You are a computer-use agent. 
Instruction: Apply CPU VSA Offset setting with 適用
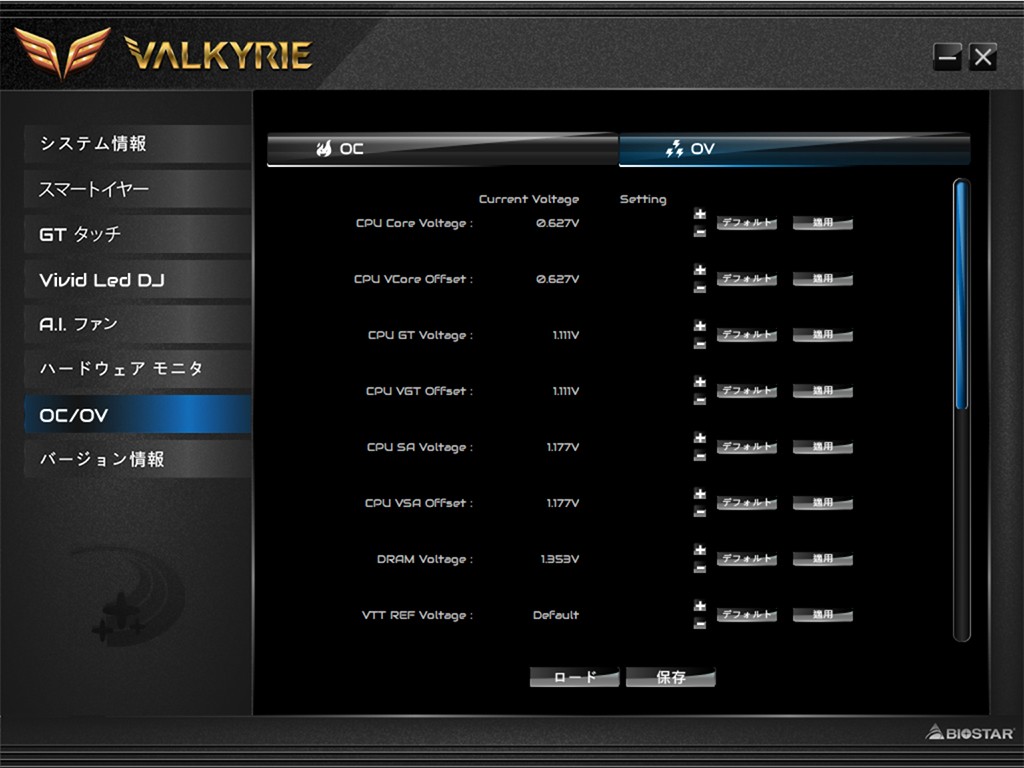(823, 503)
